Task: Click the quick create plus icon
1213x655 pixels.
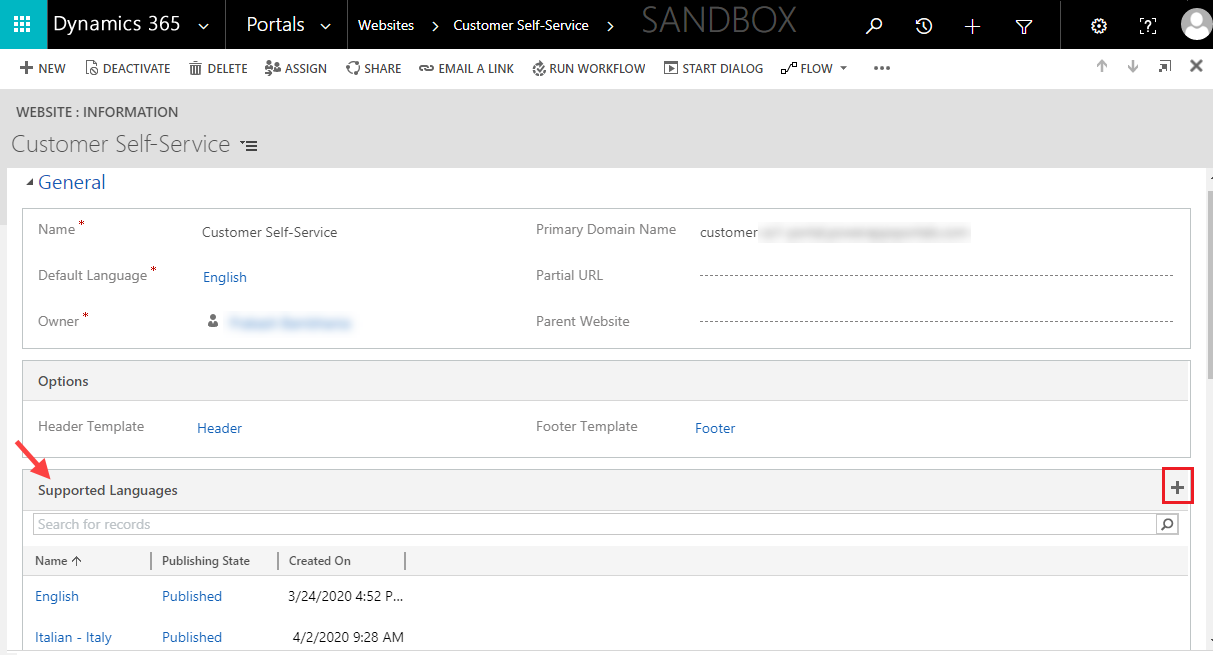Action: [972, 26]
